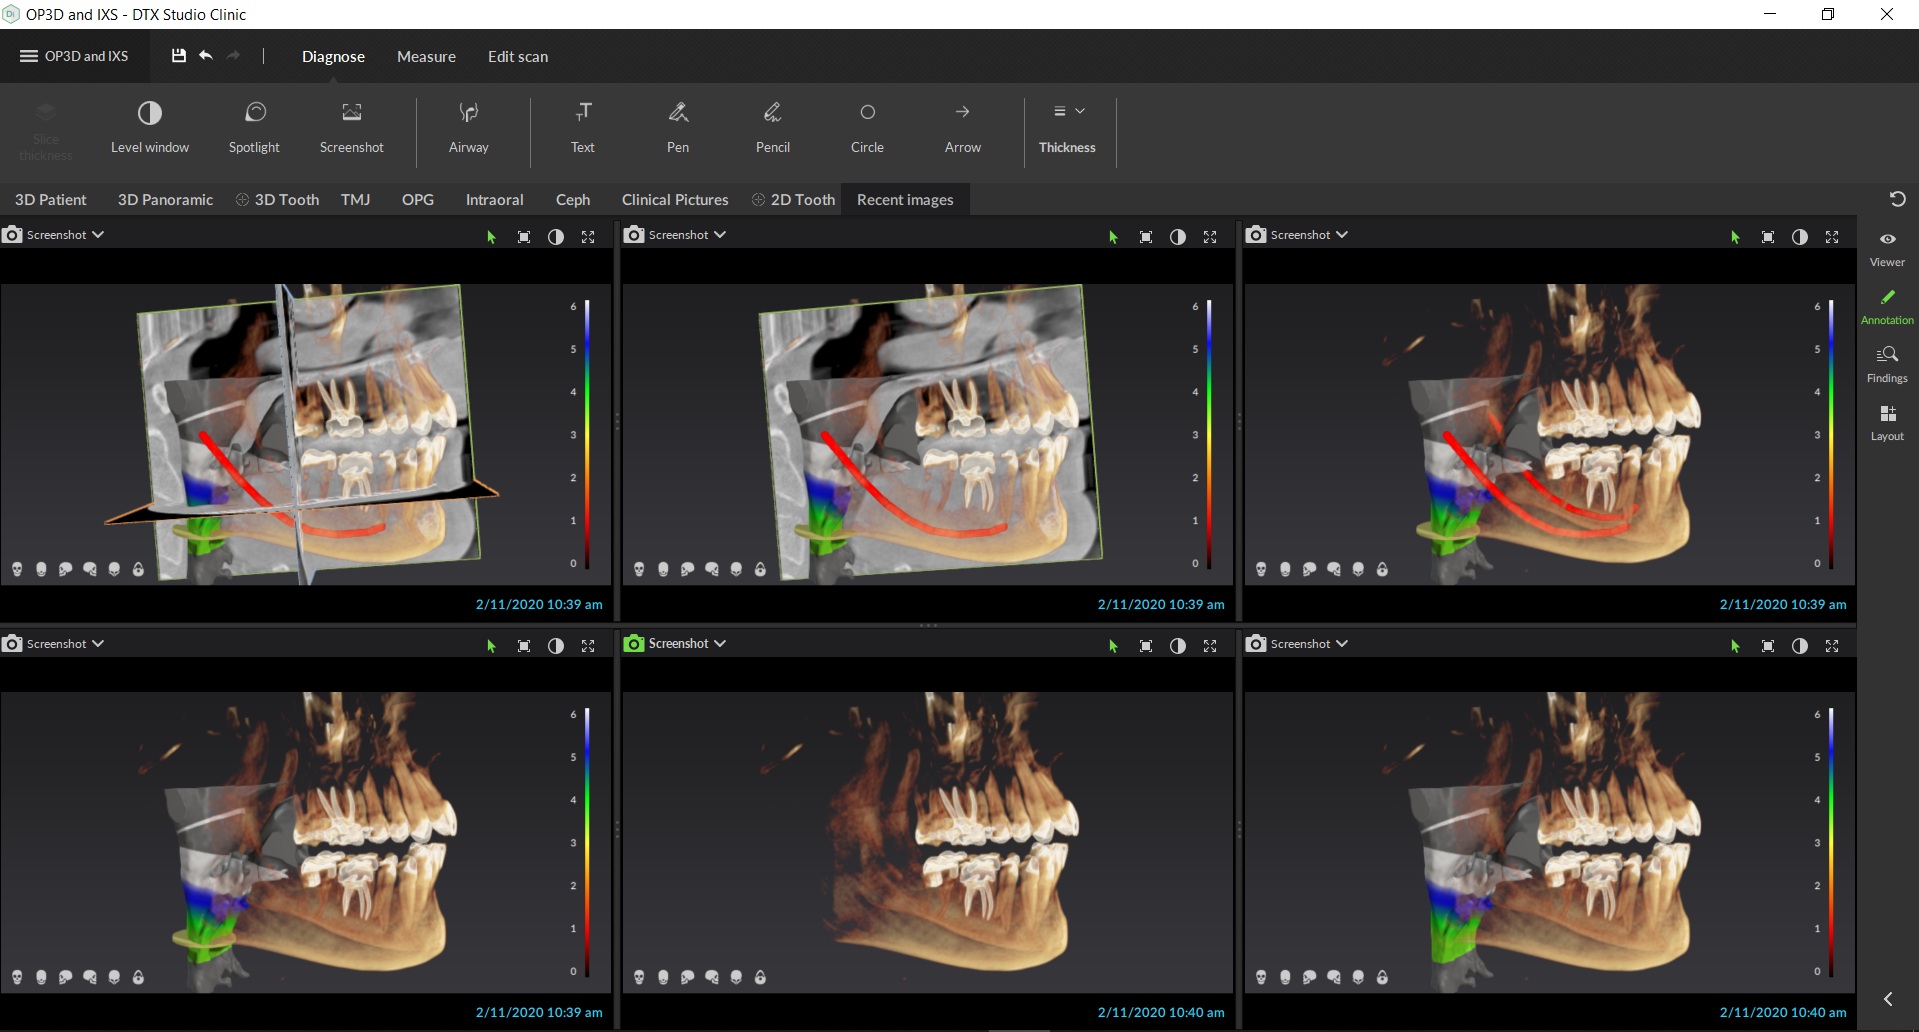Open the OP3D and IXS main menu

[x=74, y=56]
